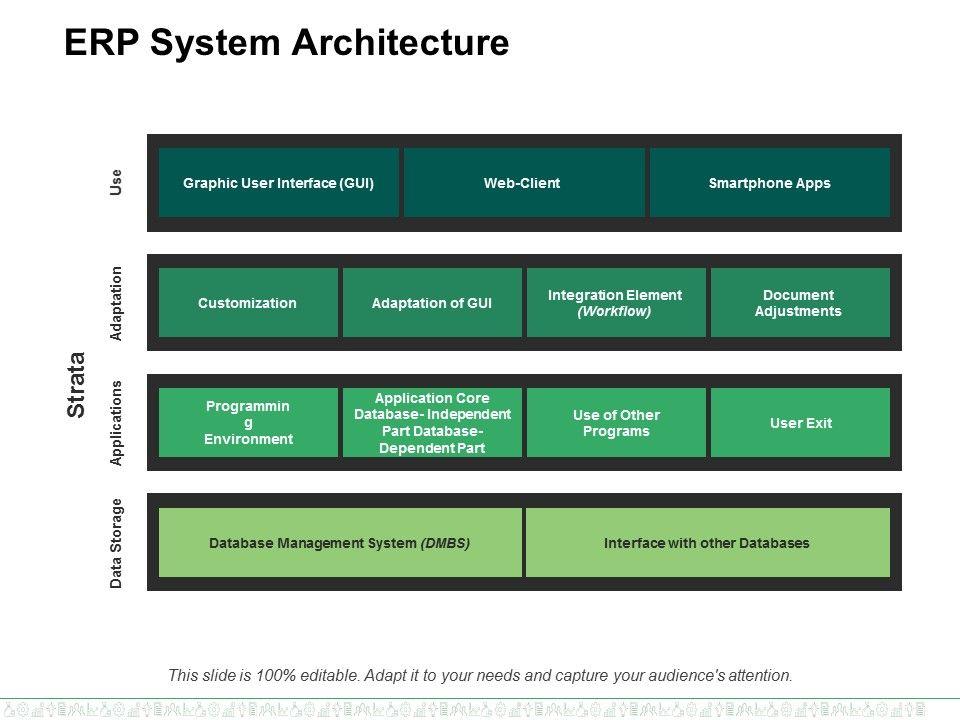960x720 pixels.
Task: Click the Application Core Database-Independent box
Action: [x=432, y=422]
